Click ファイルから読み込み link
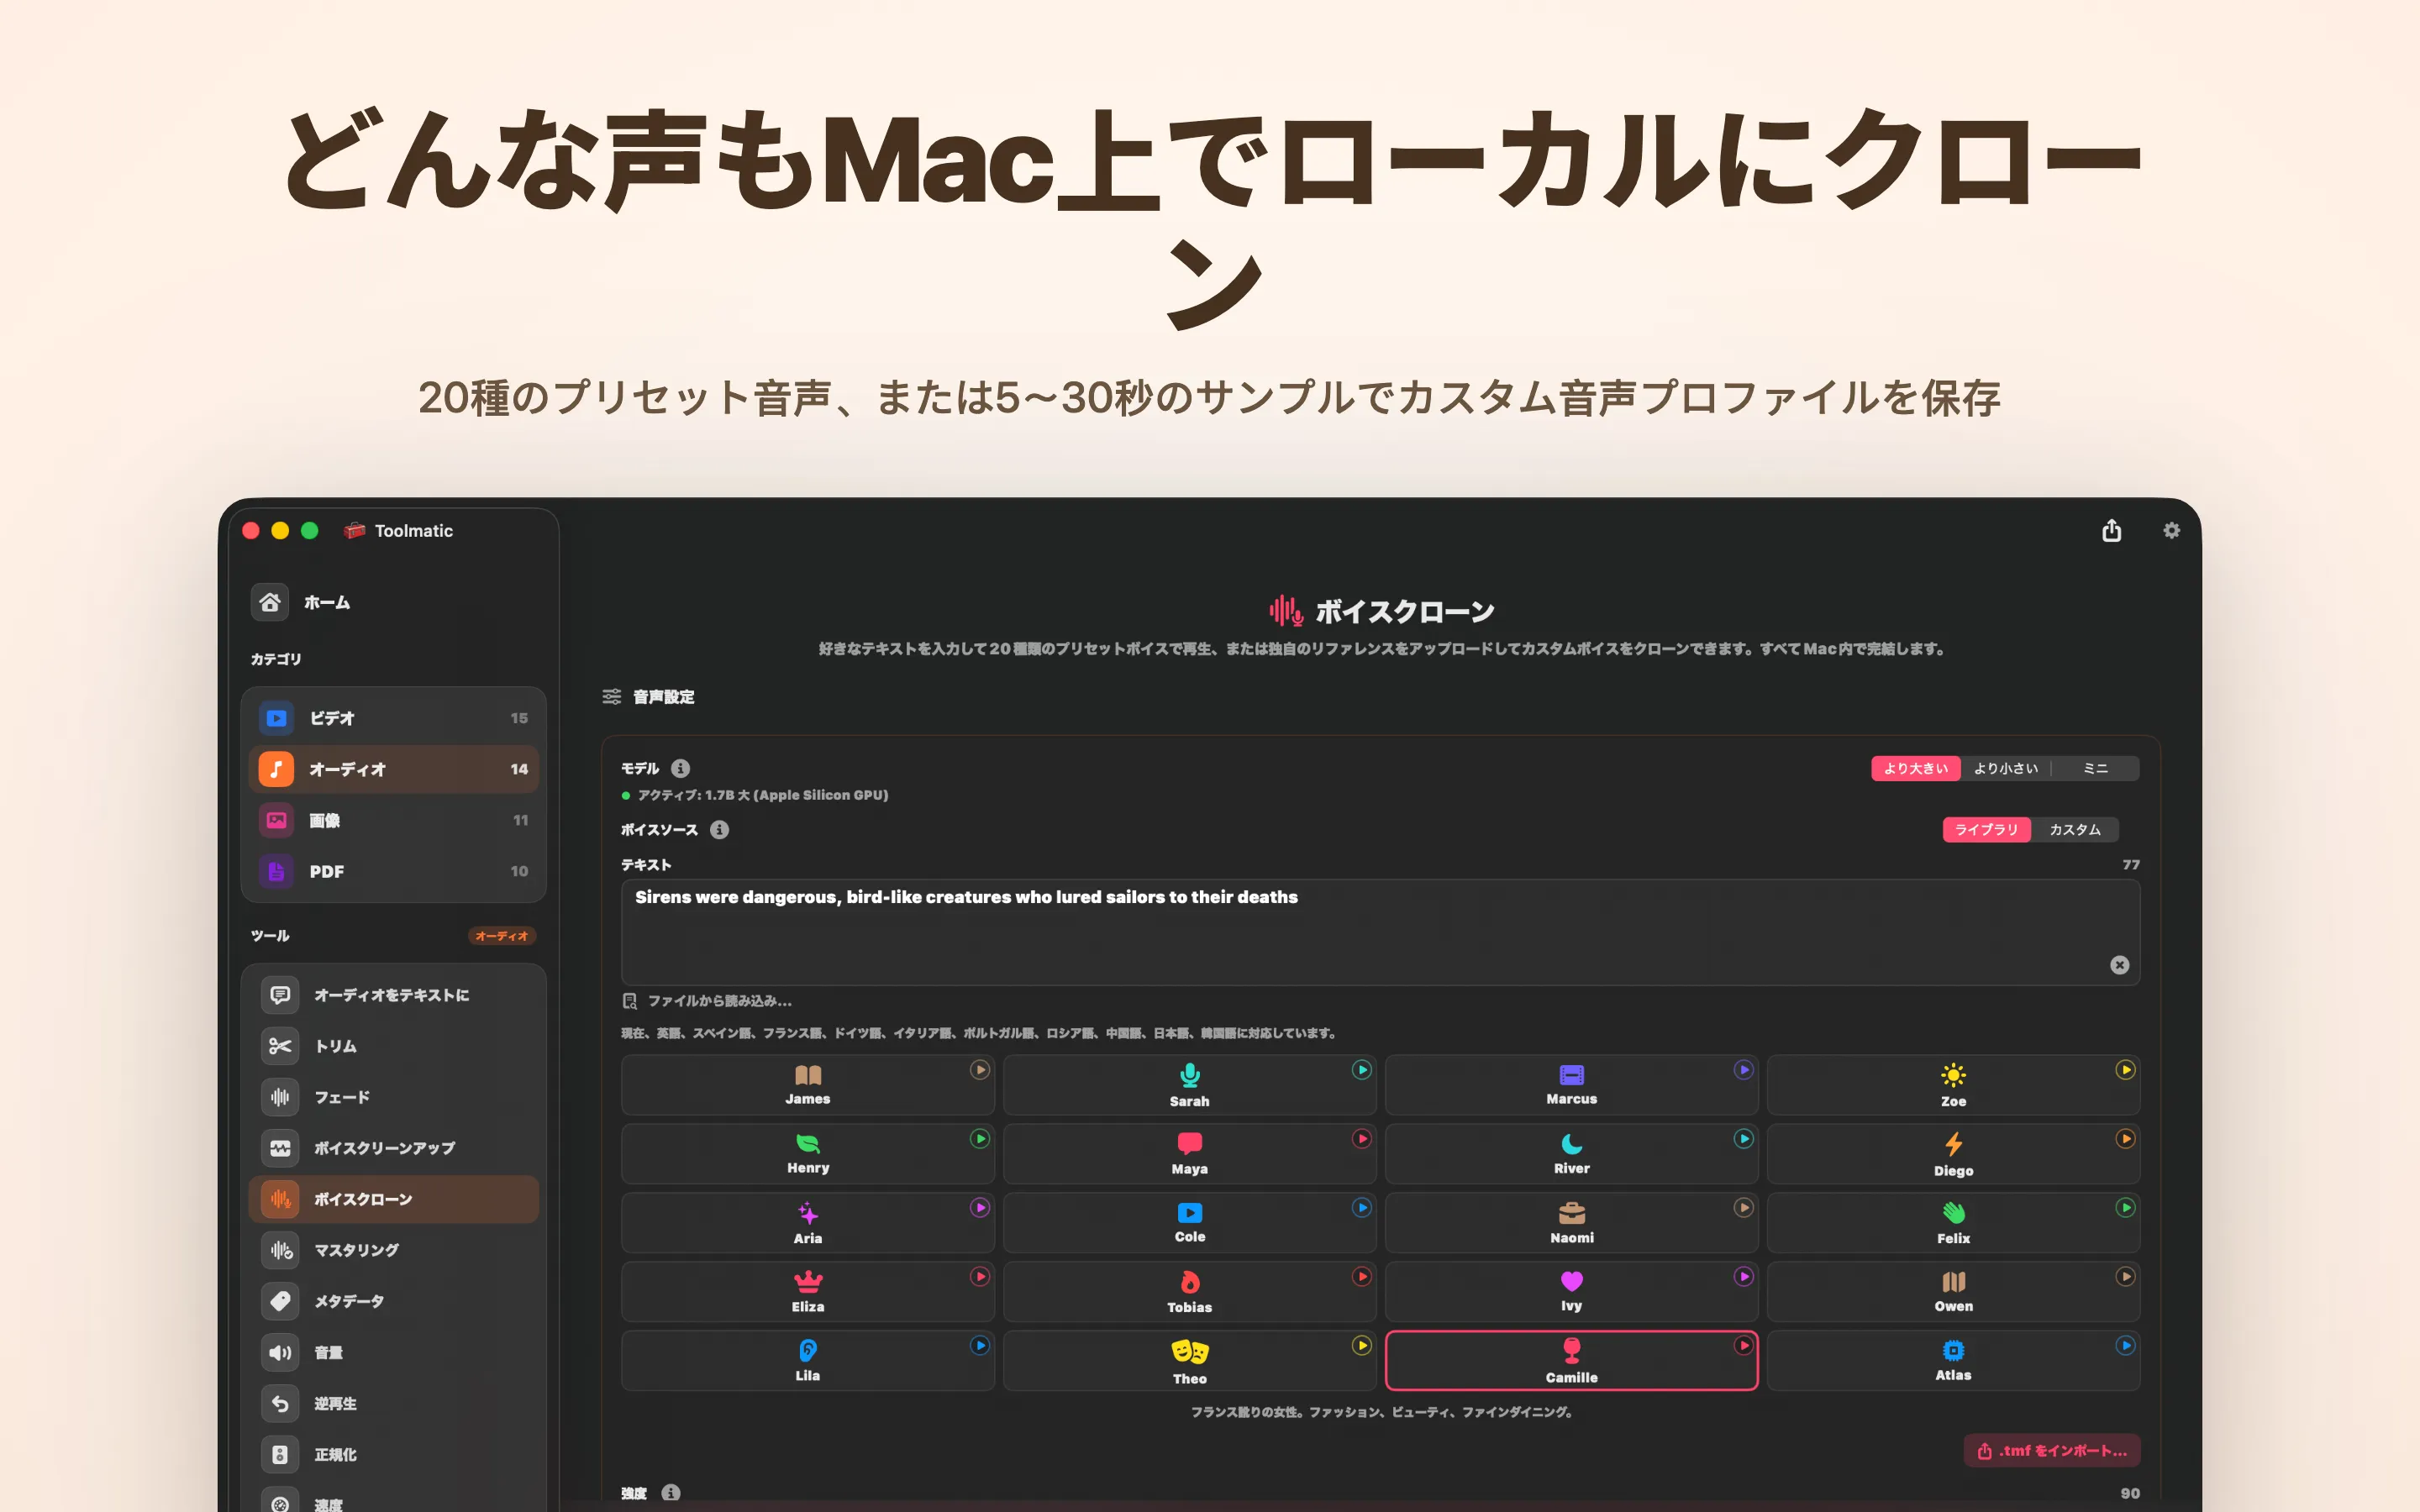 click(707, 1001)
